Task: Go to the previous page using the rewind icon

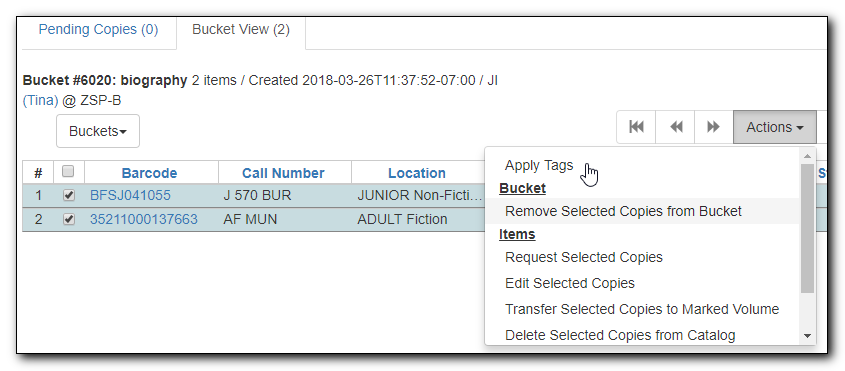Action: (675, 127)
